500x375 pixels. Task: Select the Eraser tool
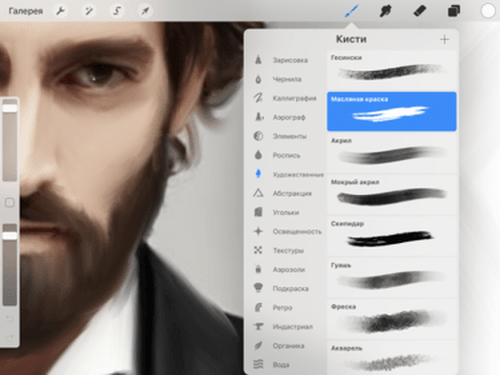click(420, 11)
